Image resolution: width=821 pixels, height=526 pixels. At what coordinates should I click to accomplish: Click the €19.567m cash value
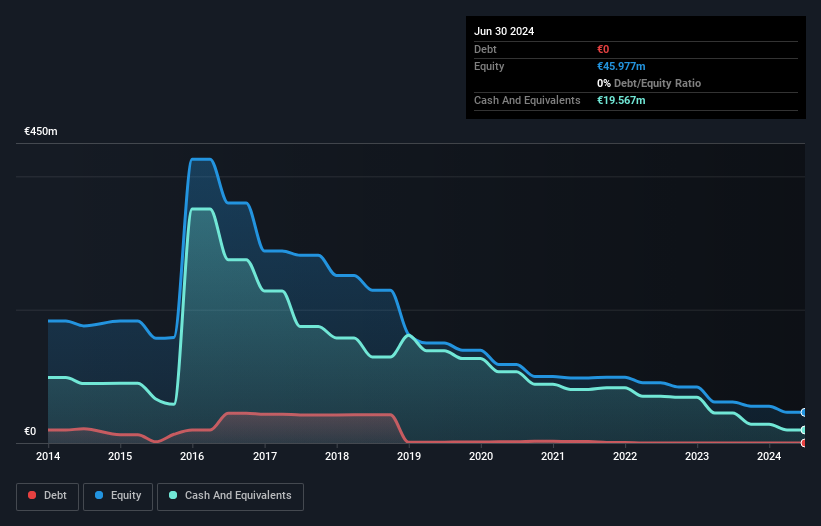coord(621,100)
